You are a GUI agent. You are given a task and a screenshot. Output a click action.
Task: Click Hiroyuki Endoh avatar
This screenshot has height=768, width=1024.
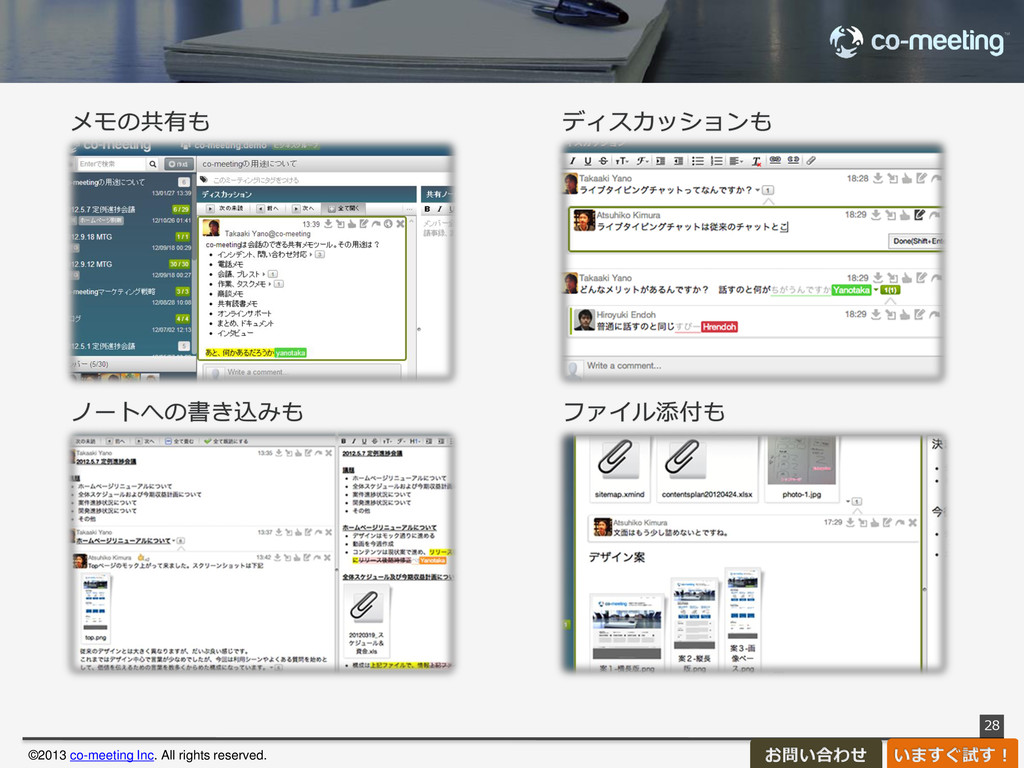[x=584, y=320]
